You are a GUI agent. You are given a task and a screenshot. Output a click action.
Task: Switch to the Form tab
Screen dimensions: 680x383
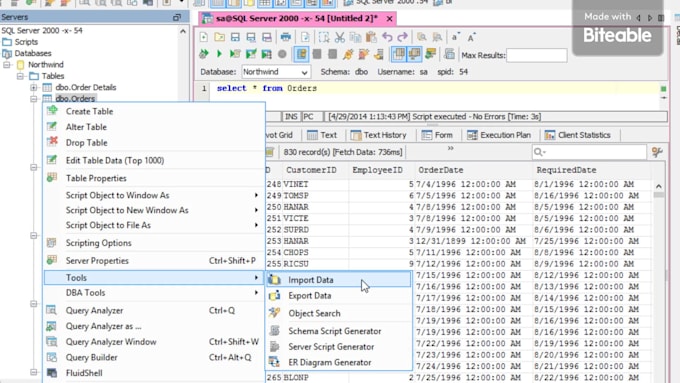[437, 135]
